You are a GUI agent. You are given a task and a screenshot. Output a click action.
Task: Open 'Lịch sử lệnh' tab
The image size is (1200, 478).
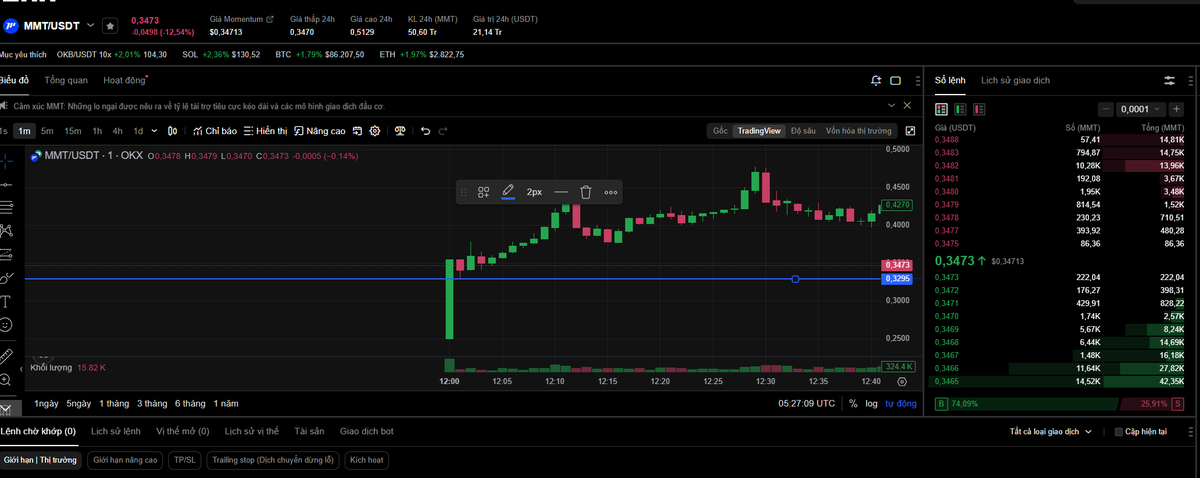(115, 431)
